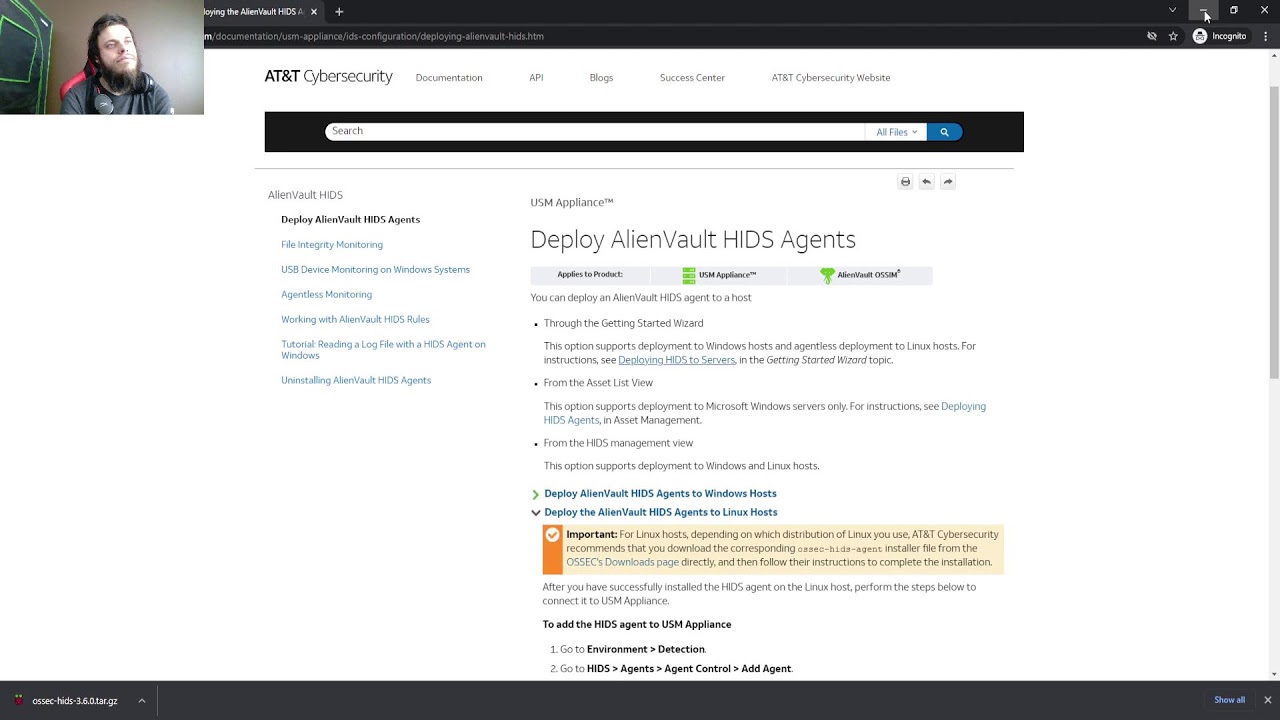The width and height of the screenshot is (1280, 720).
Task: Go to the next topic arrow
Action: pyautogui.click(x=948, y=182)
